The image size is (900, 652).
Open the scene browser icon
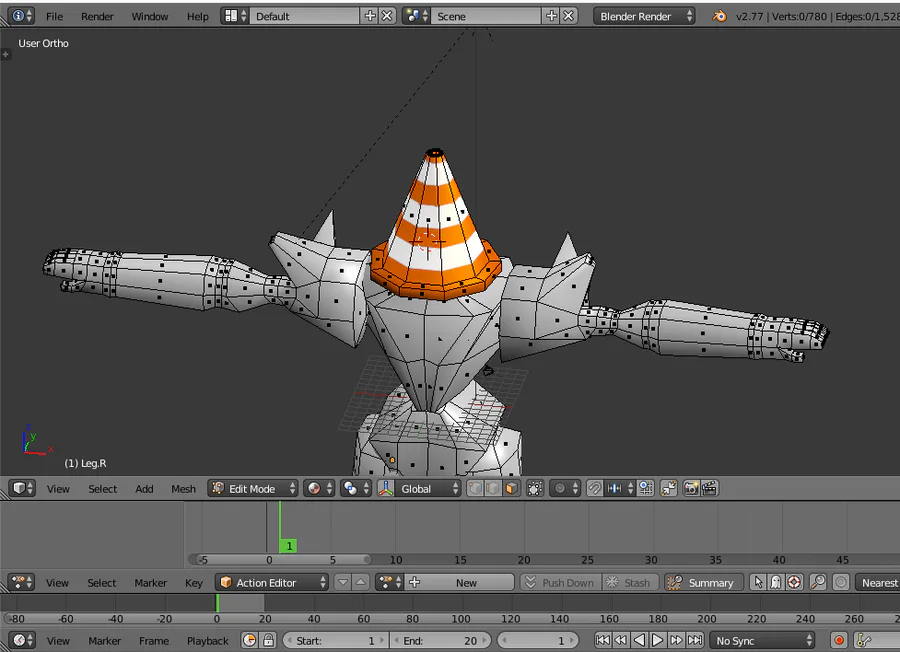(x=416, y=16)
